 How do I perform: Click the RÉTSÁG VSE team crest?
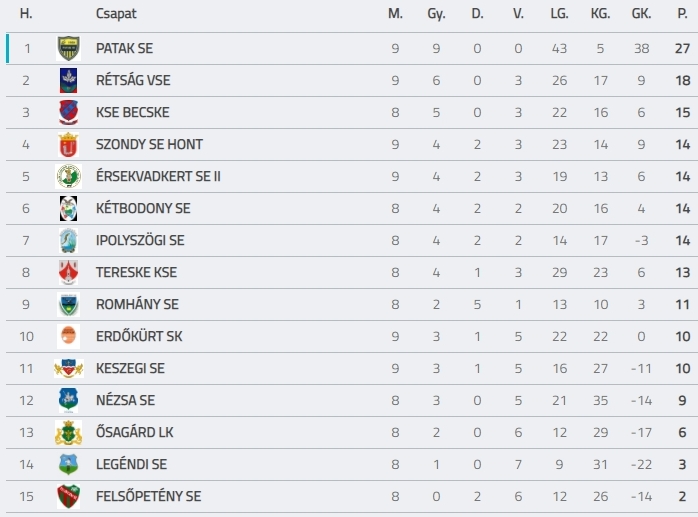69,81
